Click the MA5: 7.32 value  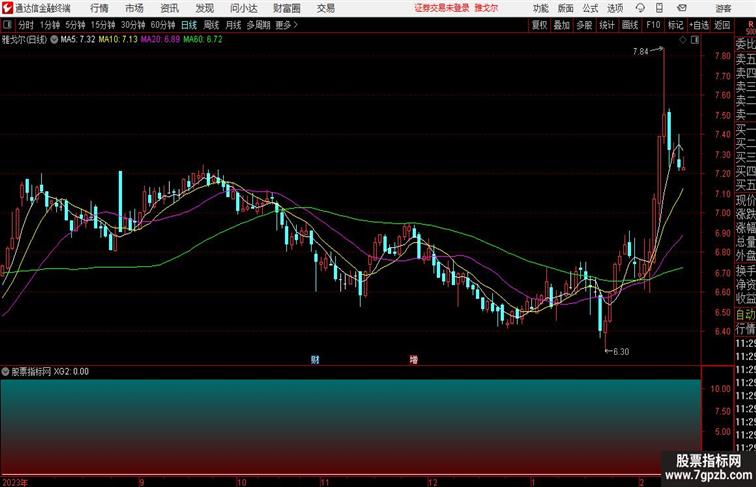[x=78, y=40]
